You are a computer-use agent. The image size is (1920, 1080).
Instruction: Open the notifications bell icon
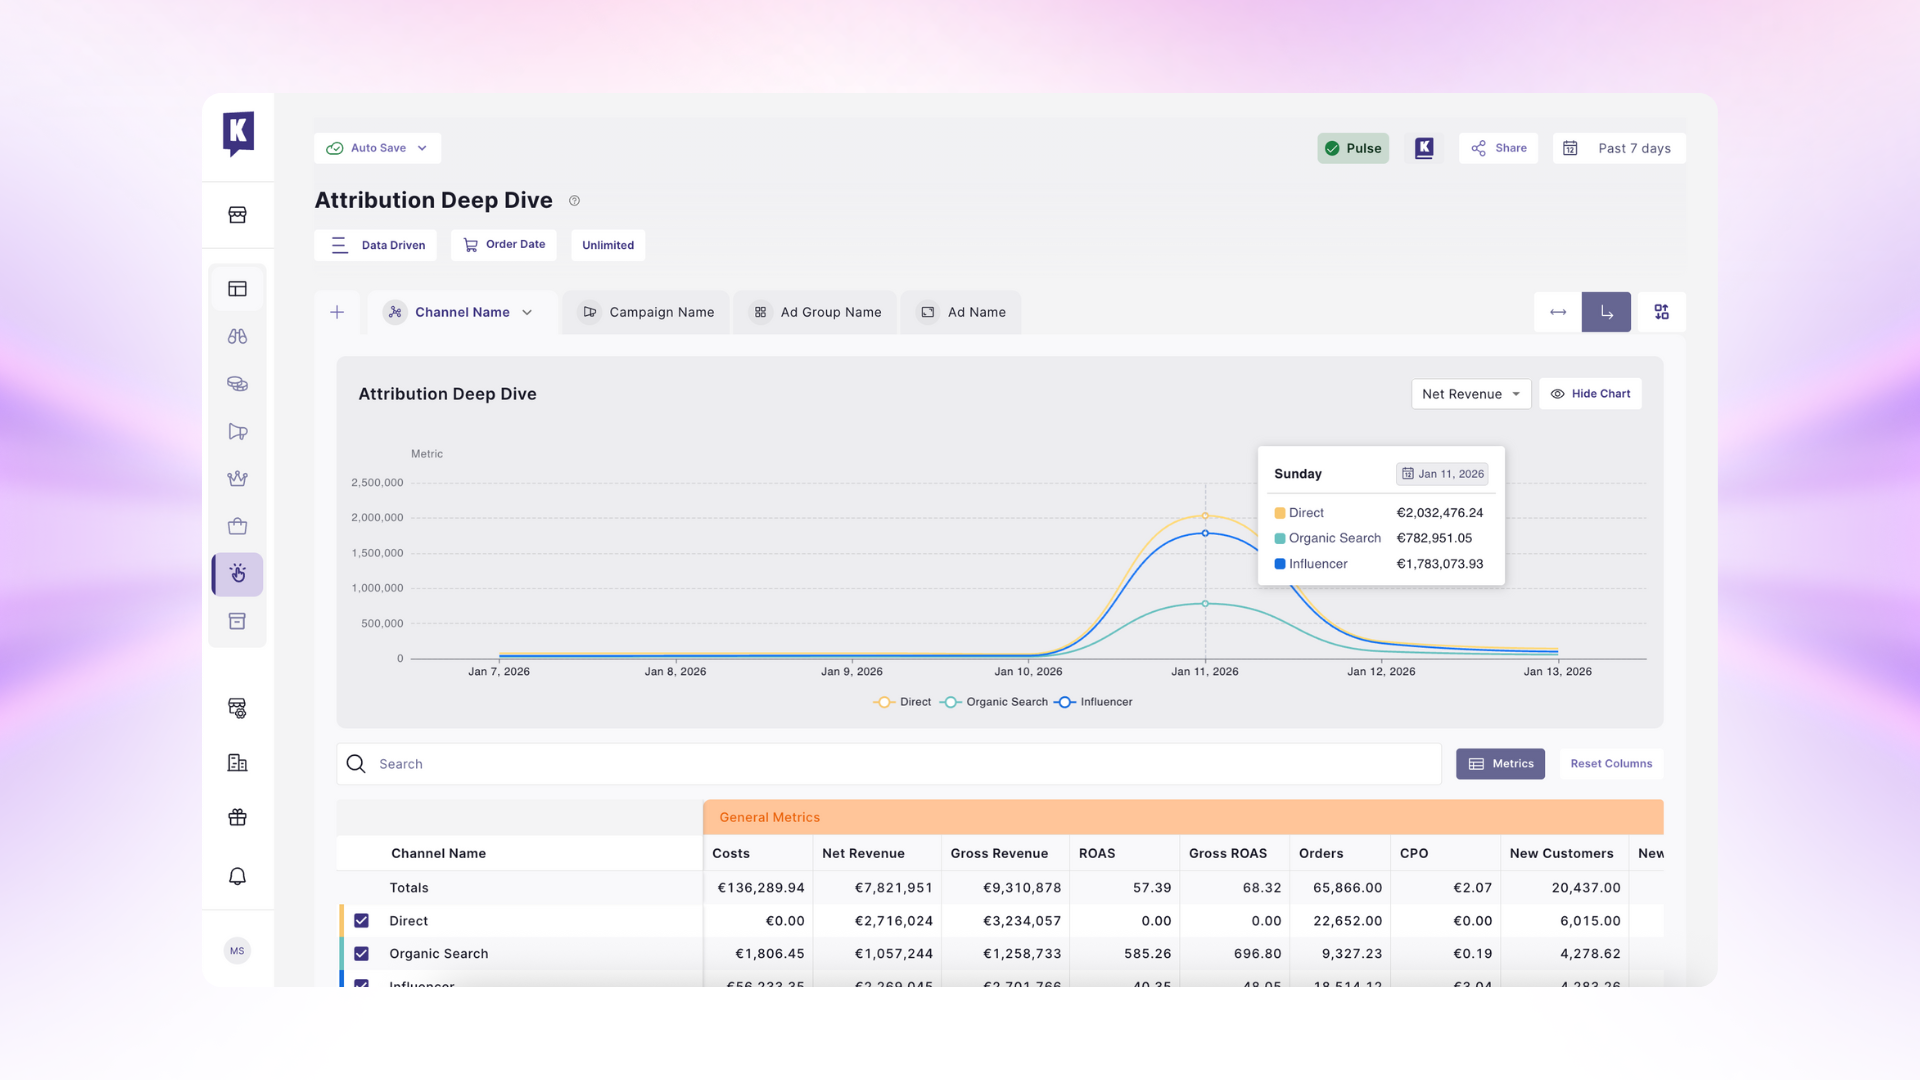[x=237, y=877]
